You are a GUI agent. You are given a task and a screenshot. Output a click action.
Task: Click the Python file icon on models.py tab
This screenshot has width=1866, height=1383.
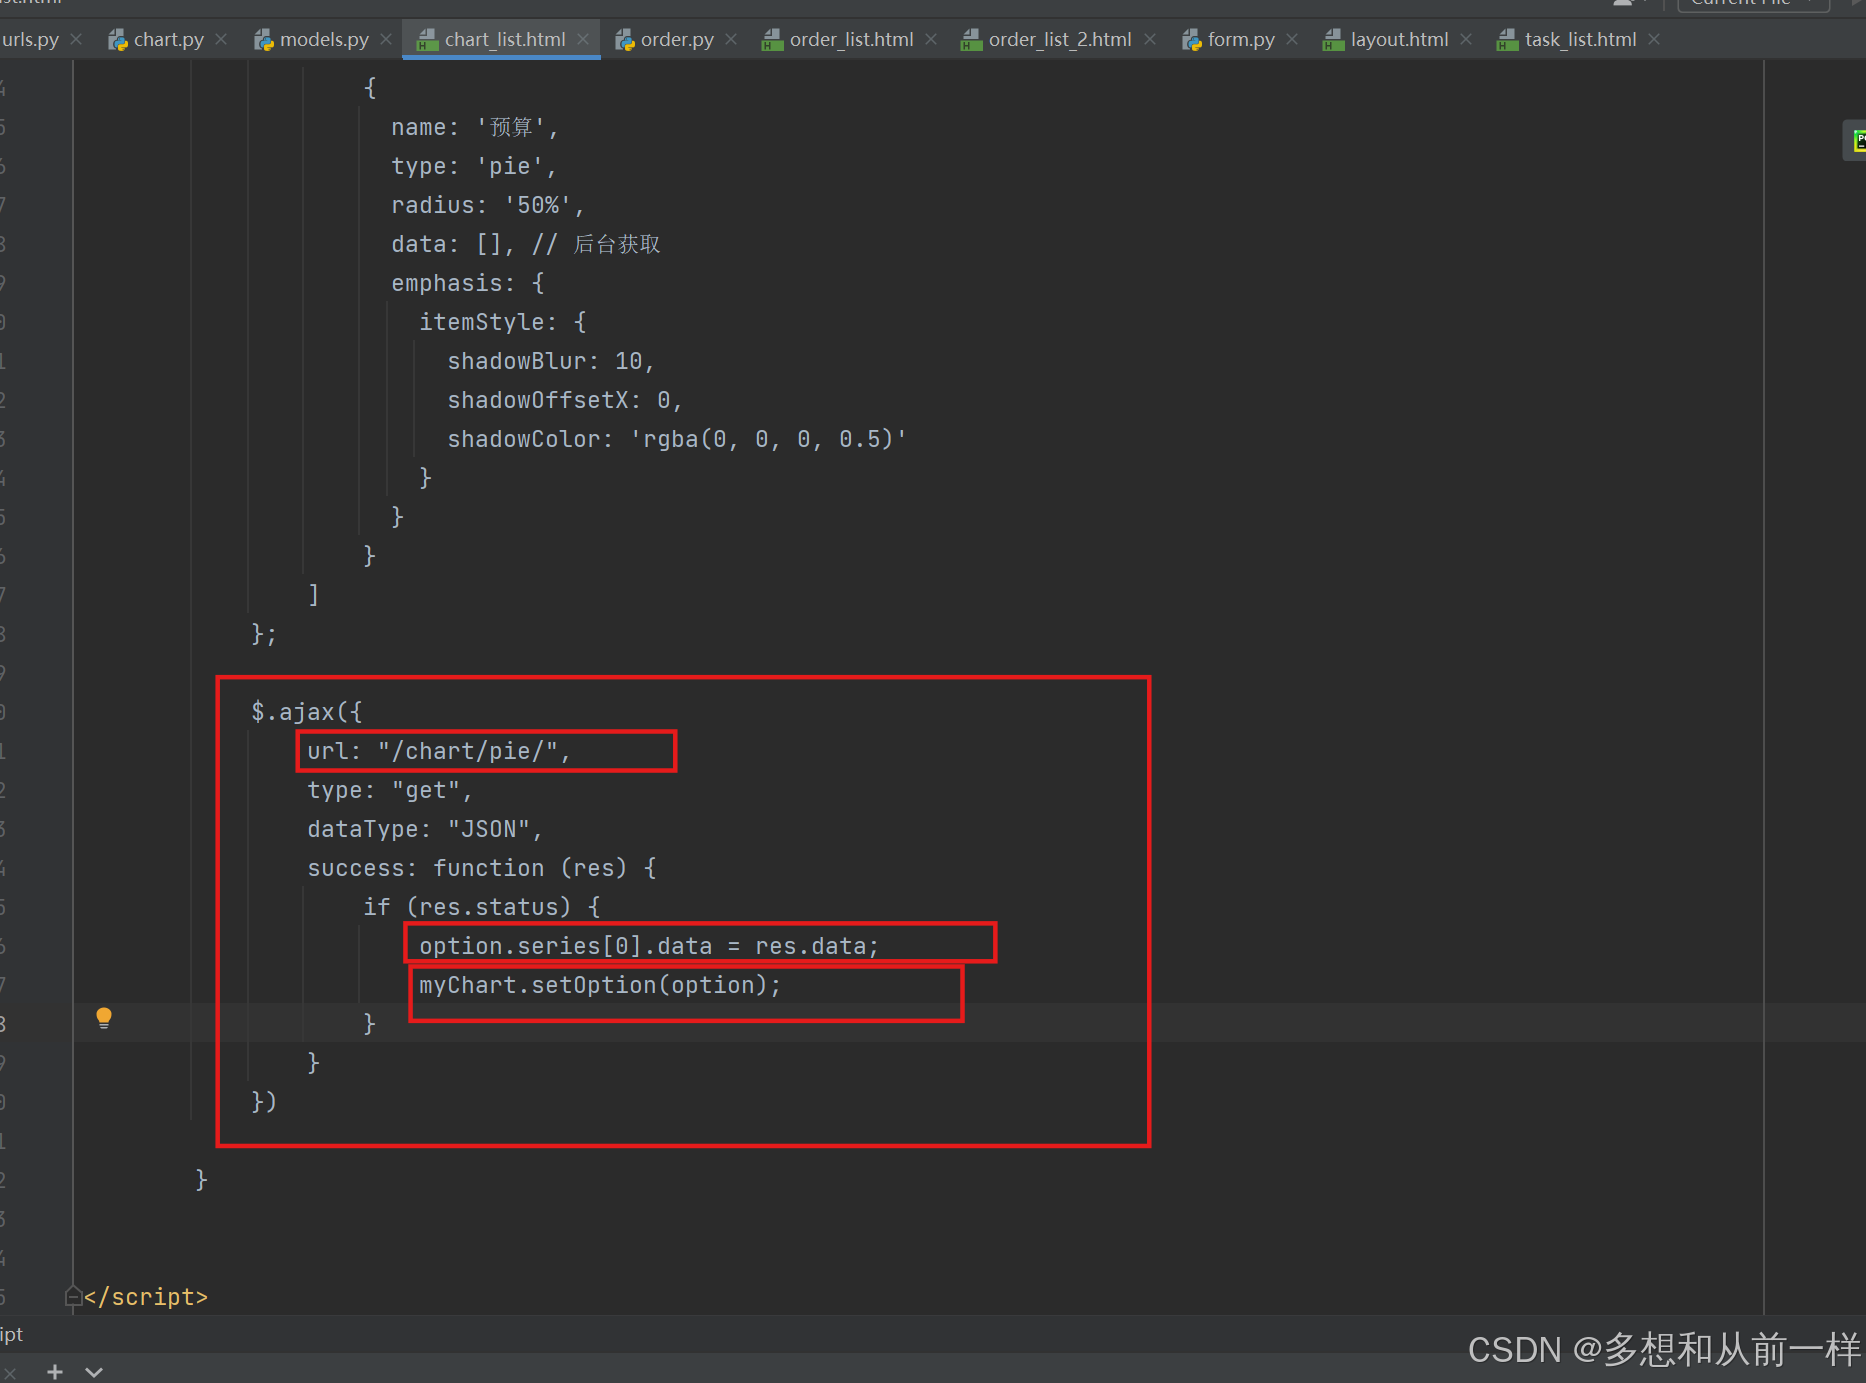tap(264, 40)
